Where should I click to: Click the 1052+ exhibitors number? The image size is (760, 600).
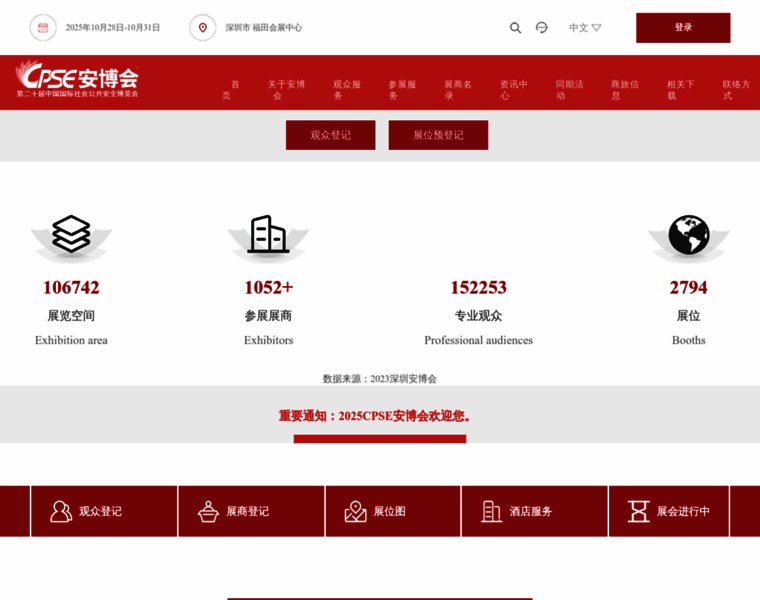coord(269,287)
